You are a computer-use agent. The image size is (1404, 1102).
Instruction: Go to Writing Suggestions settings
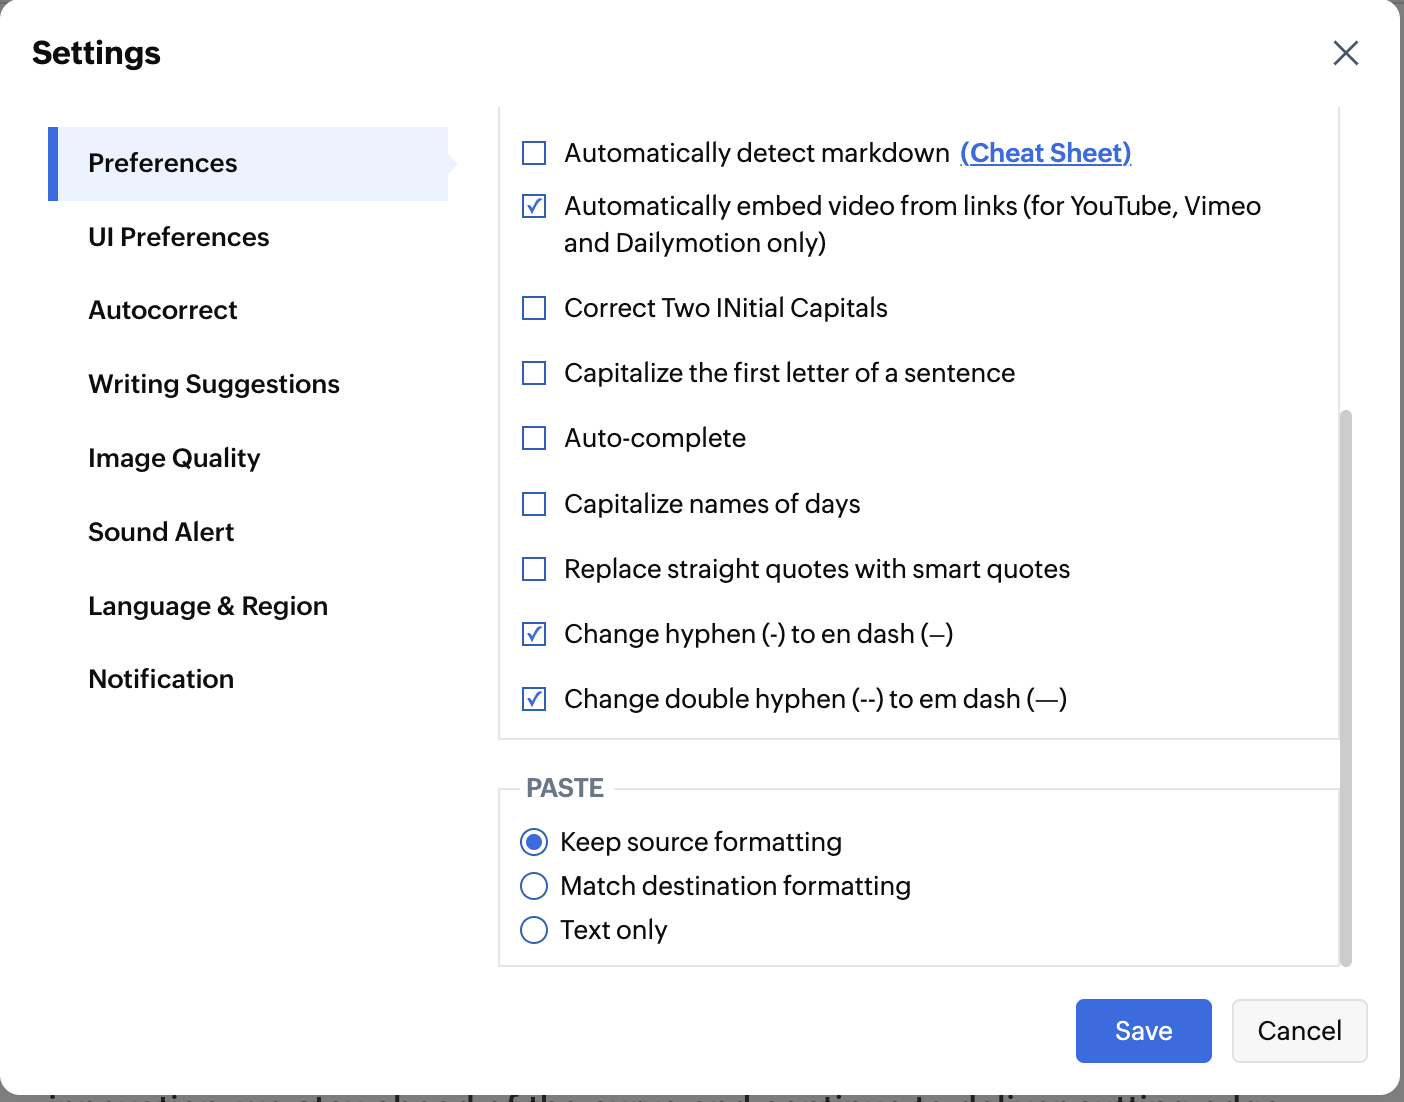214,384
